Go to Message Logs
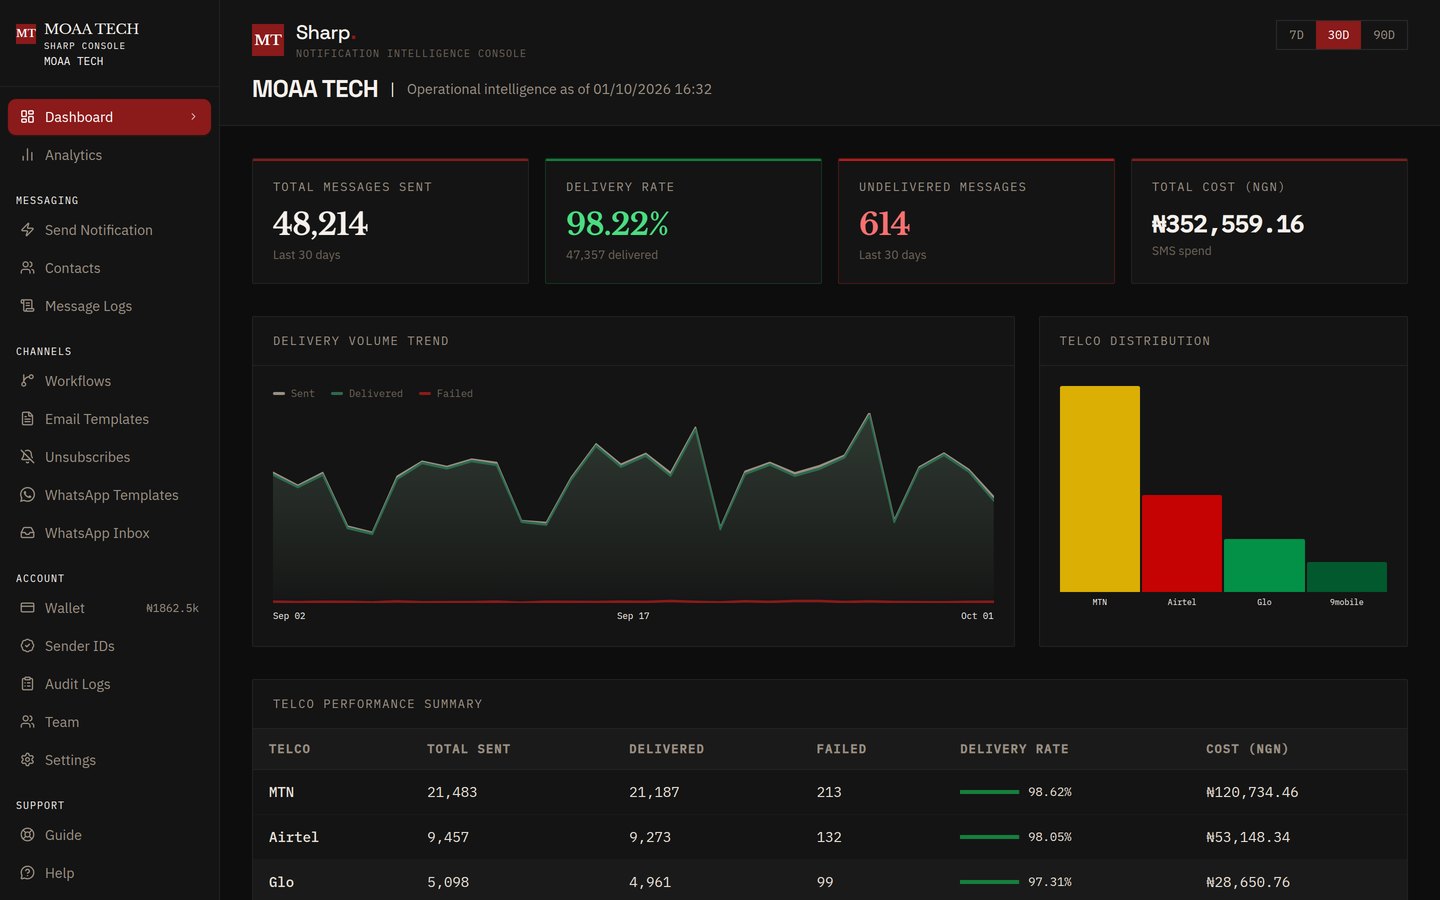The height and width of the screenshot is (900, 1440). (109, 306)
